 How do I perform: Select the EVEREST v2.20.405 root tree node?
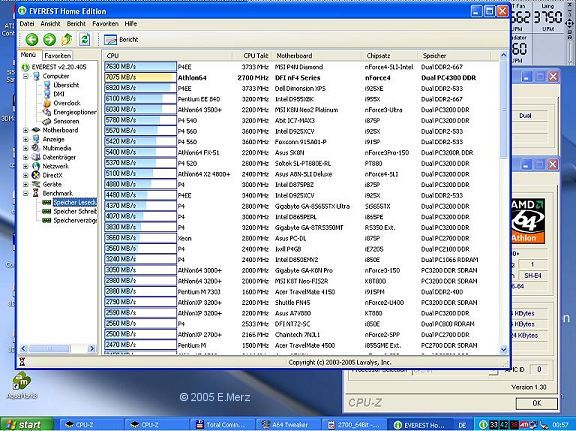pyautogui.click(x=59, y=67)
